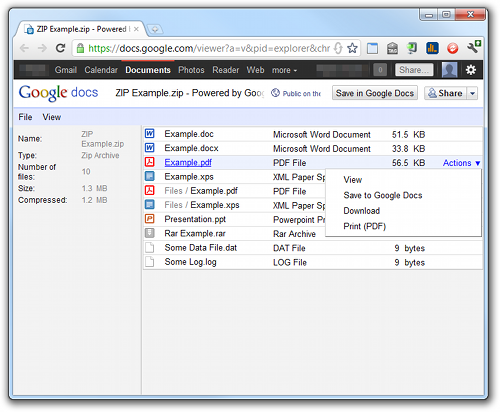Open the File menu
Screen dimensions: 500x412
25,117
